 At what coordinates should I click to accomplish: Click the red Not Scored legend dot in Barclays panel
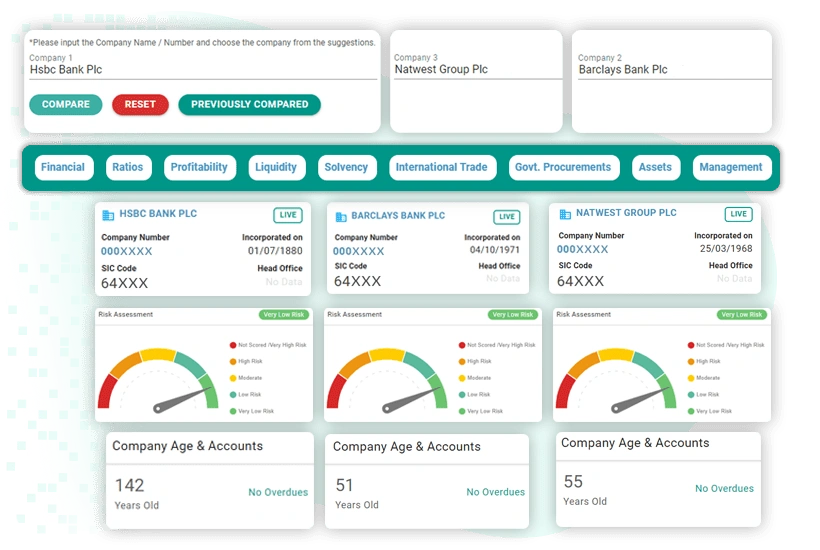click(462, 345)
